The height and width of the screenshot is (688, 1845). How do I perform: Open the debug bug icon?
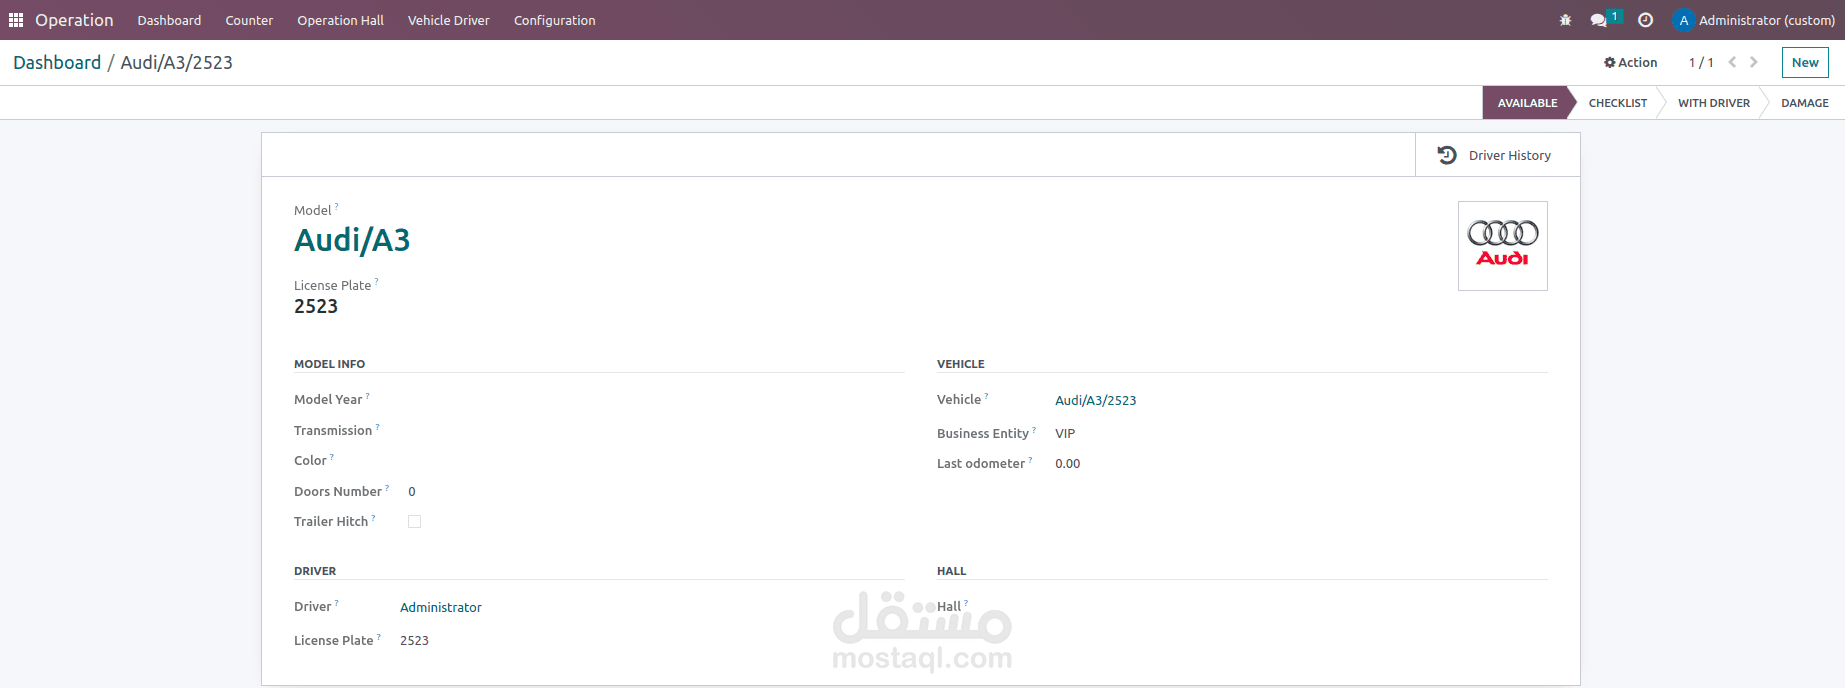click(1566, 20)
